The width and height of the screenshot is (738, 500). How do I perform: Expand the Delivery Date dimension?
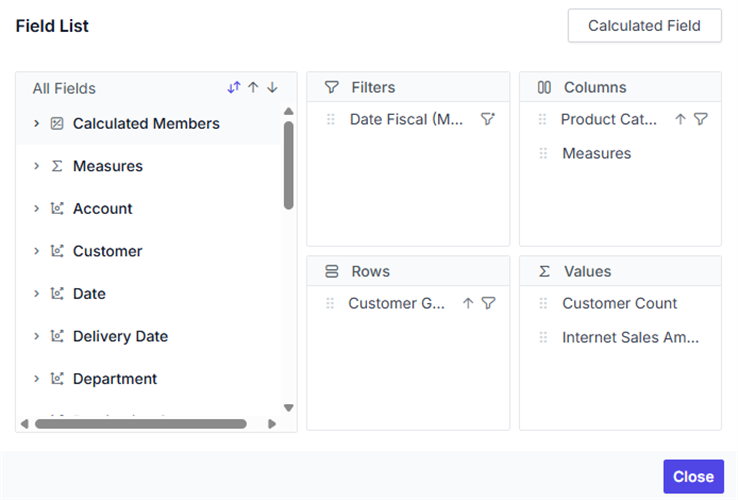(36, 336)
